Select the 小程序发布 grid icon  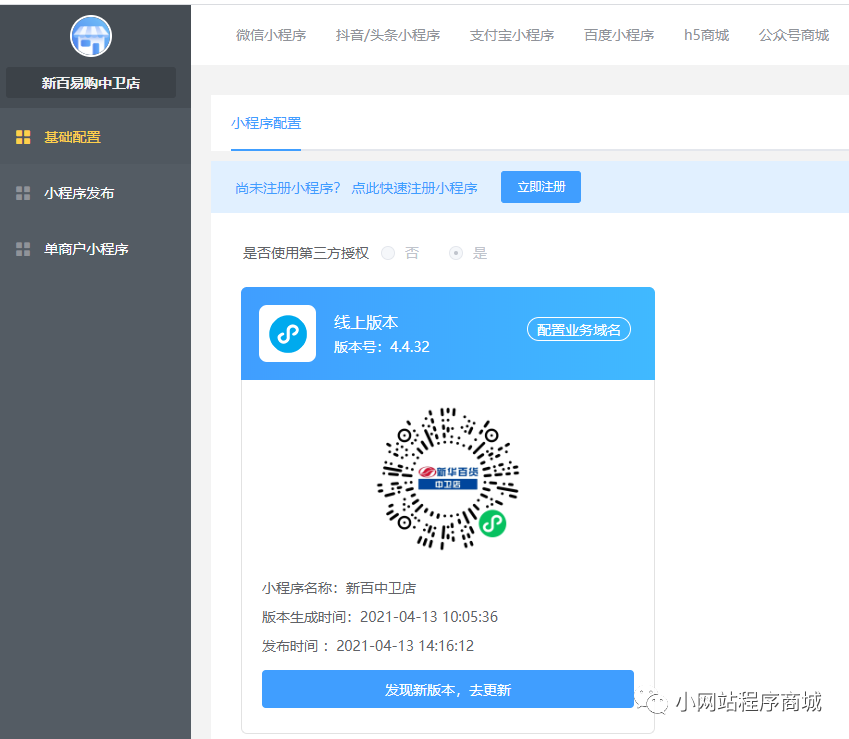coord(23,193)
